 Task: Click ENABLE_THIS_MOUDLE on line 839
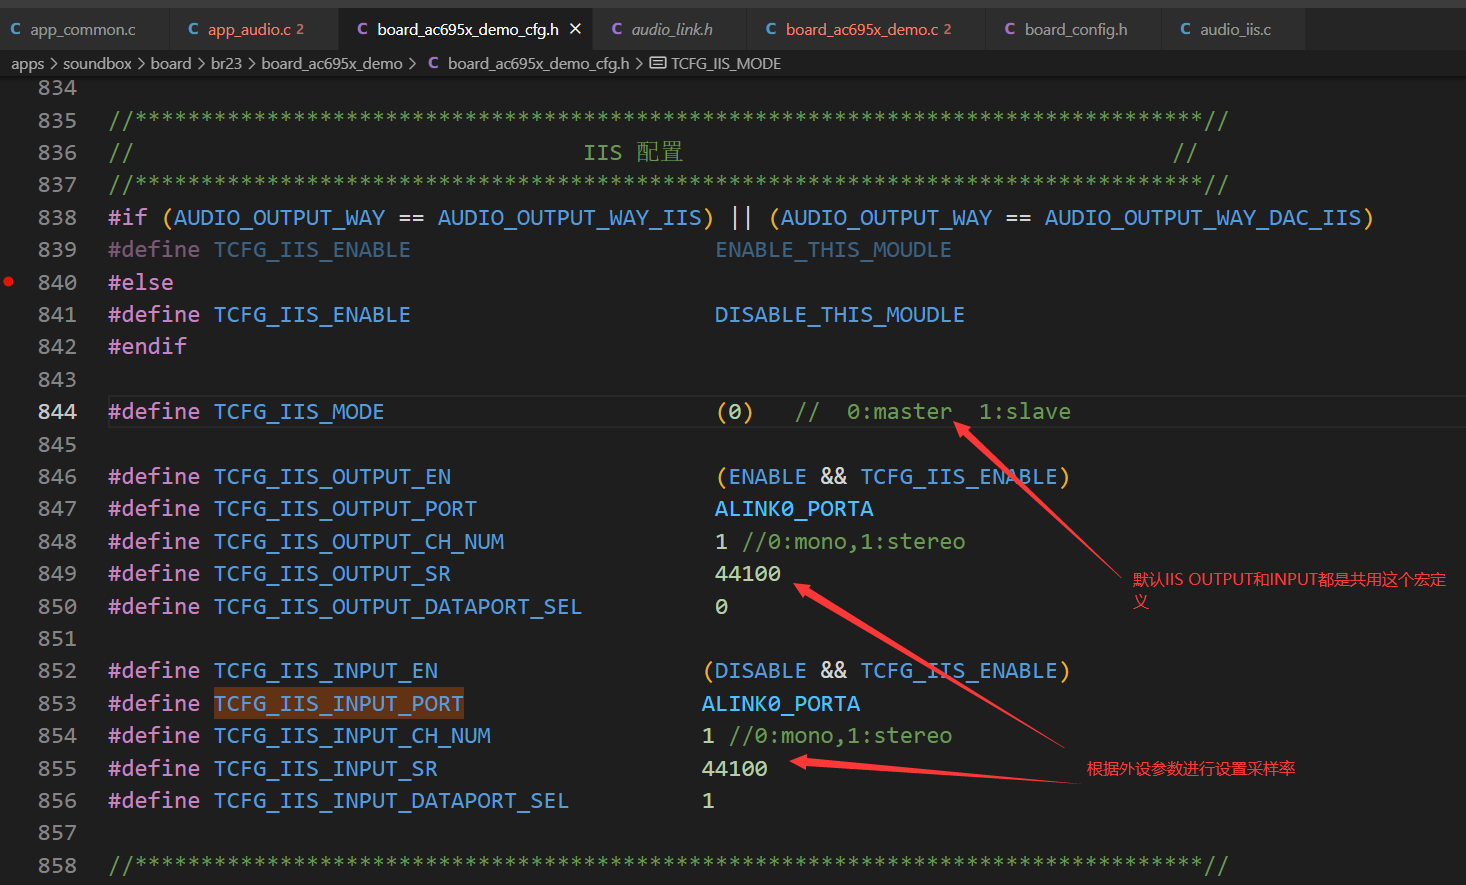[834, 250]
